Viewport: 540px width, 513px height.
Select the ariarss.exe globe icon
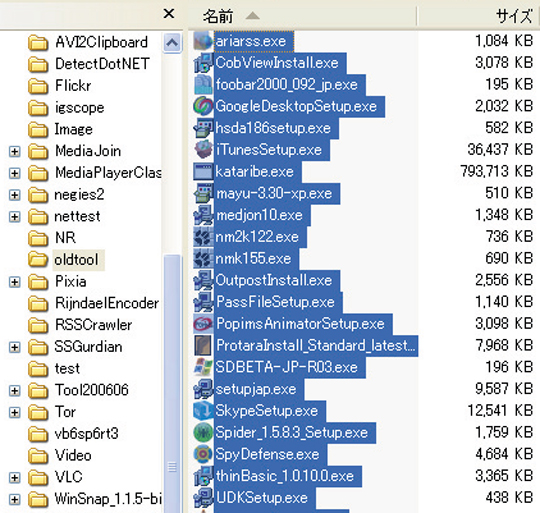tap(203, 41)
